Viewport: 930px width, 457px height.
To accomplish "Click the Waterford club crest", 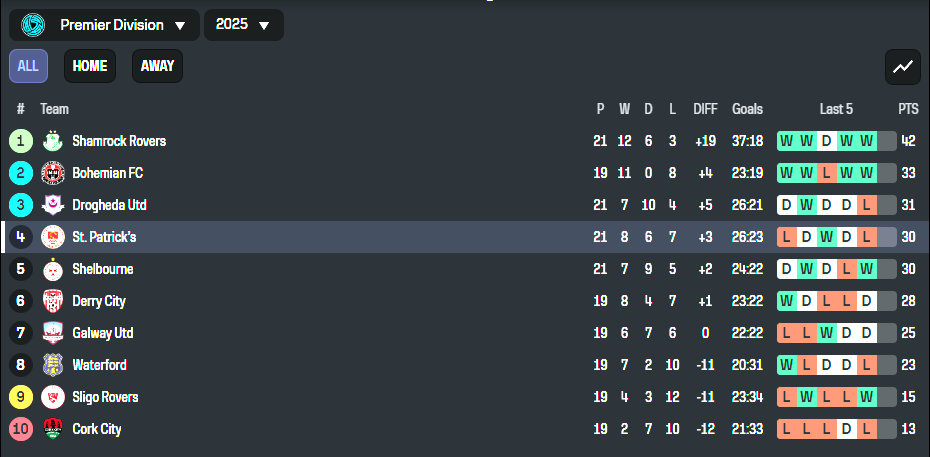I will point(53,365).
